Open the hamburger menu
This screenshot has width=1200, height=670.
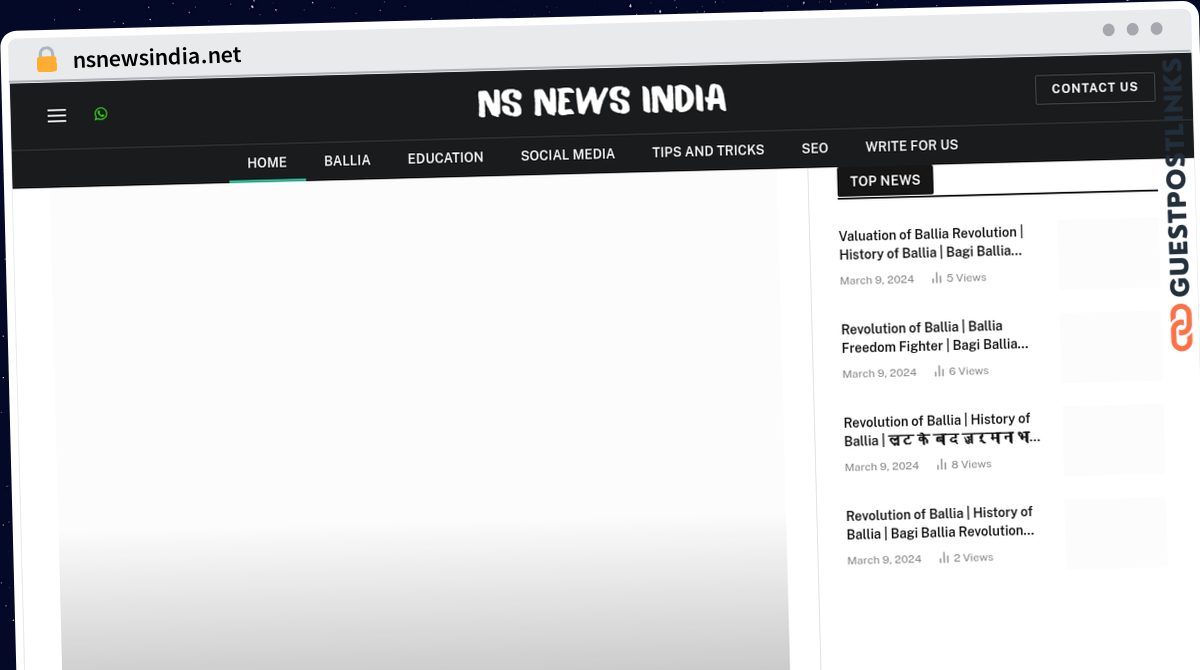[57, 116]
